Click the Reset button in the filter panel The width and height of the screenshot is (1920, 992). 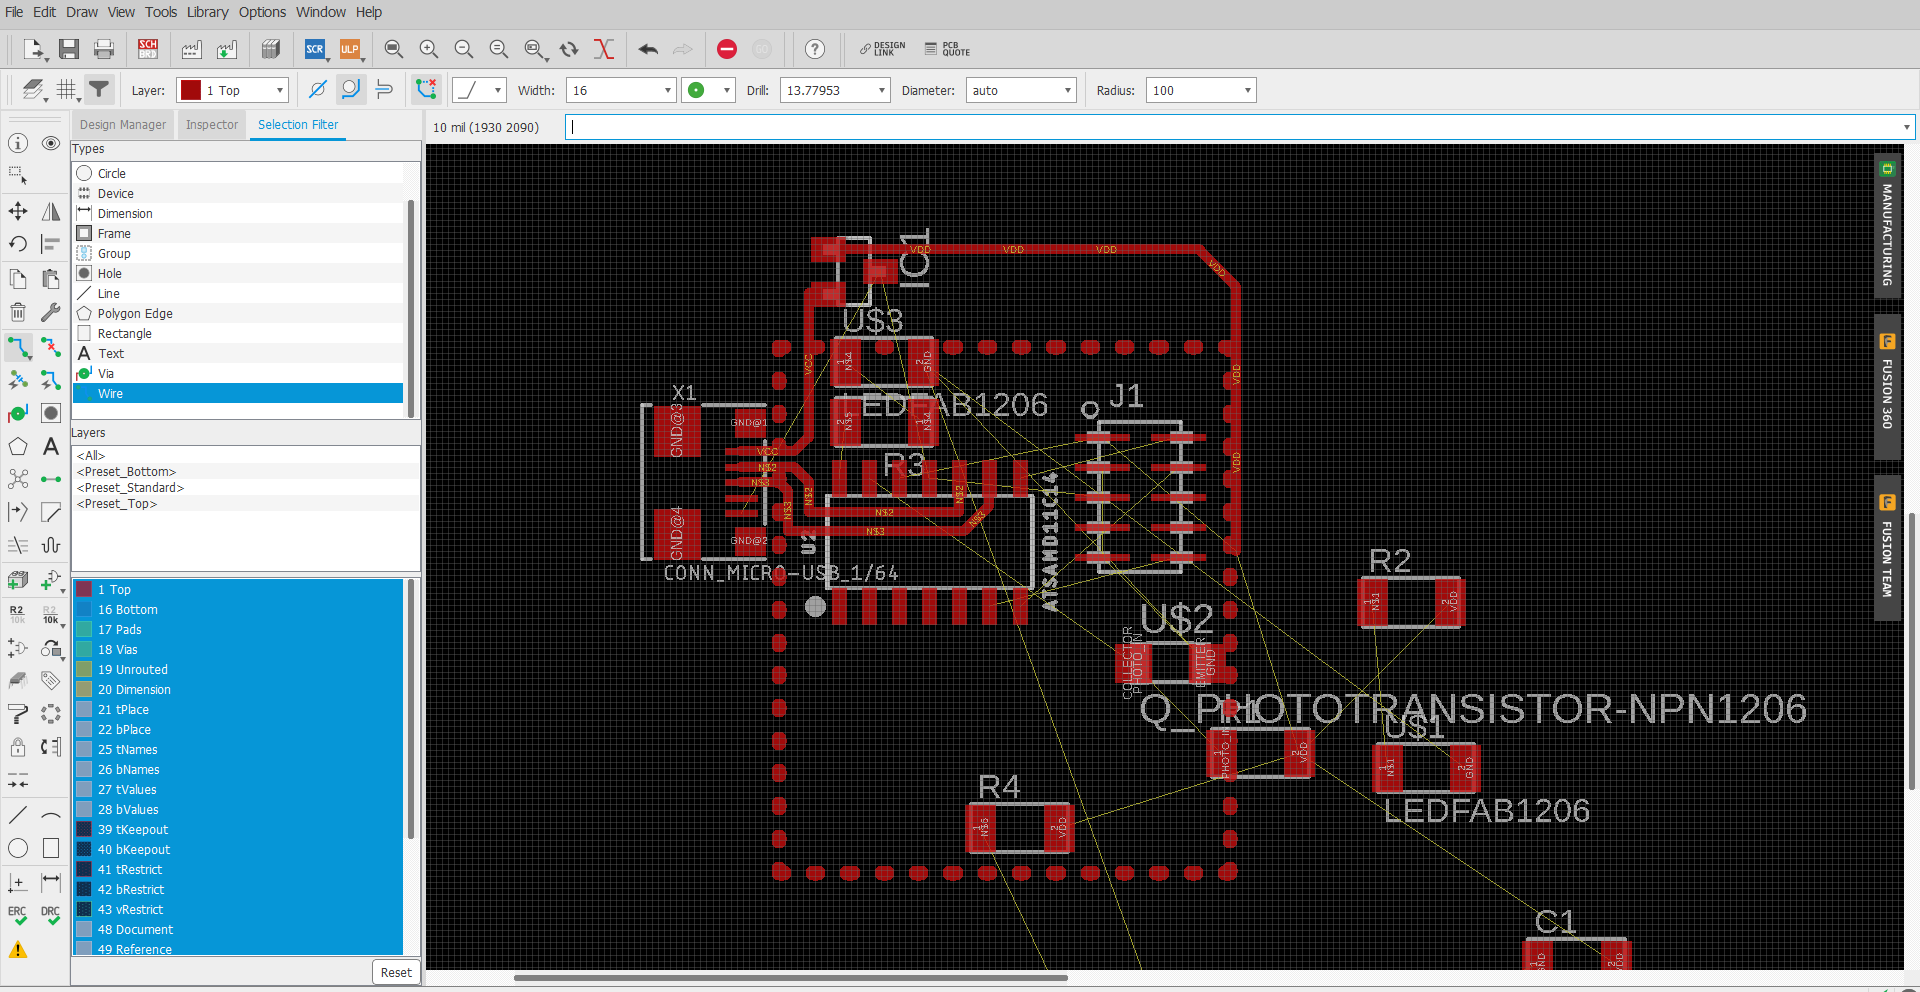coord(396,972)
